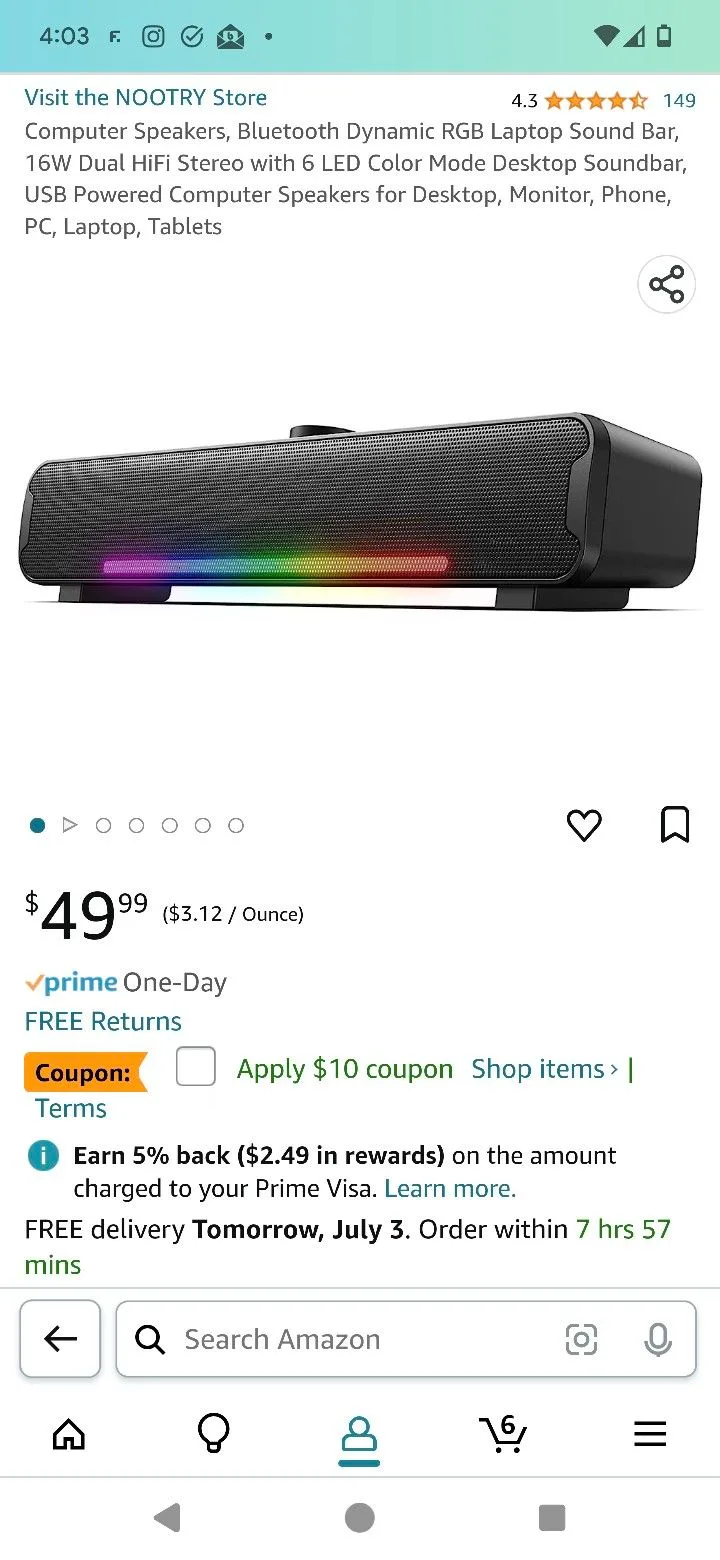Open the hamburger menu
Image resolution: width=720 pixels, height=1560 pixels.
(x=650, y=1433)
